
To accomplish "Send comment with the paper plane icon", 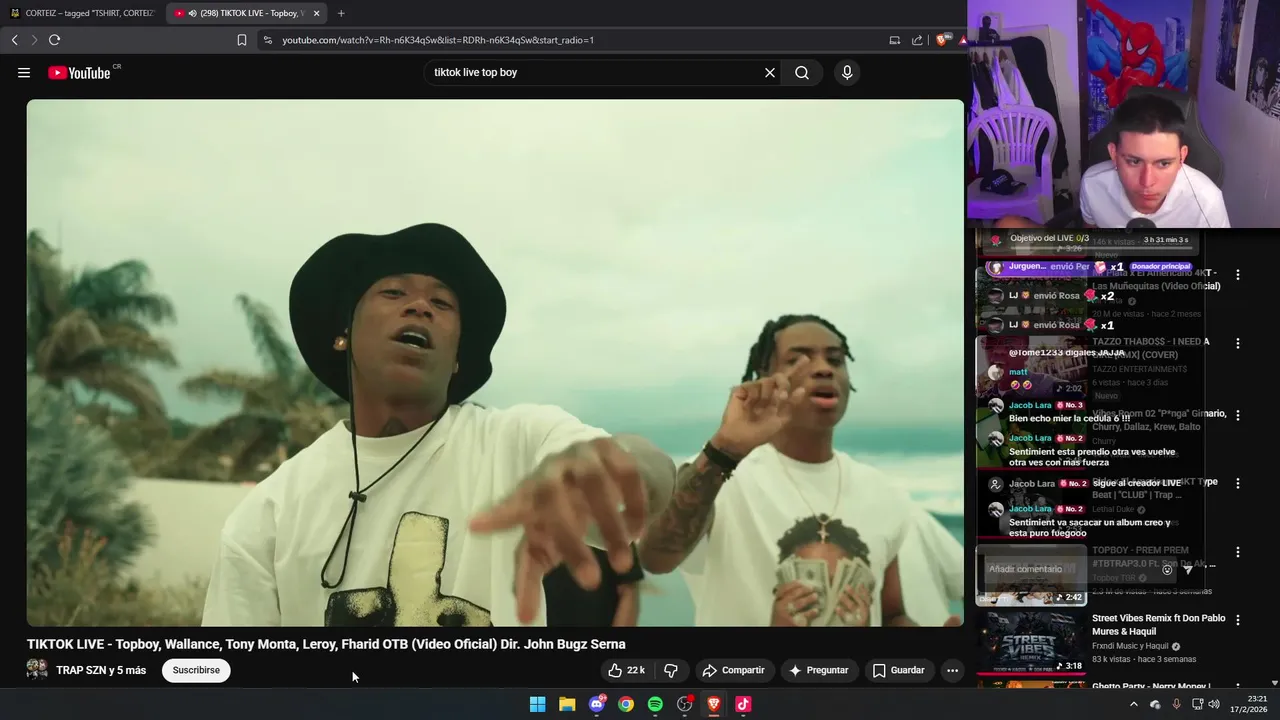I will [x=1188, y=569].
